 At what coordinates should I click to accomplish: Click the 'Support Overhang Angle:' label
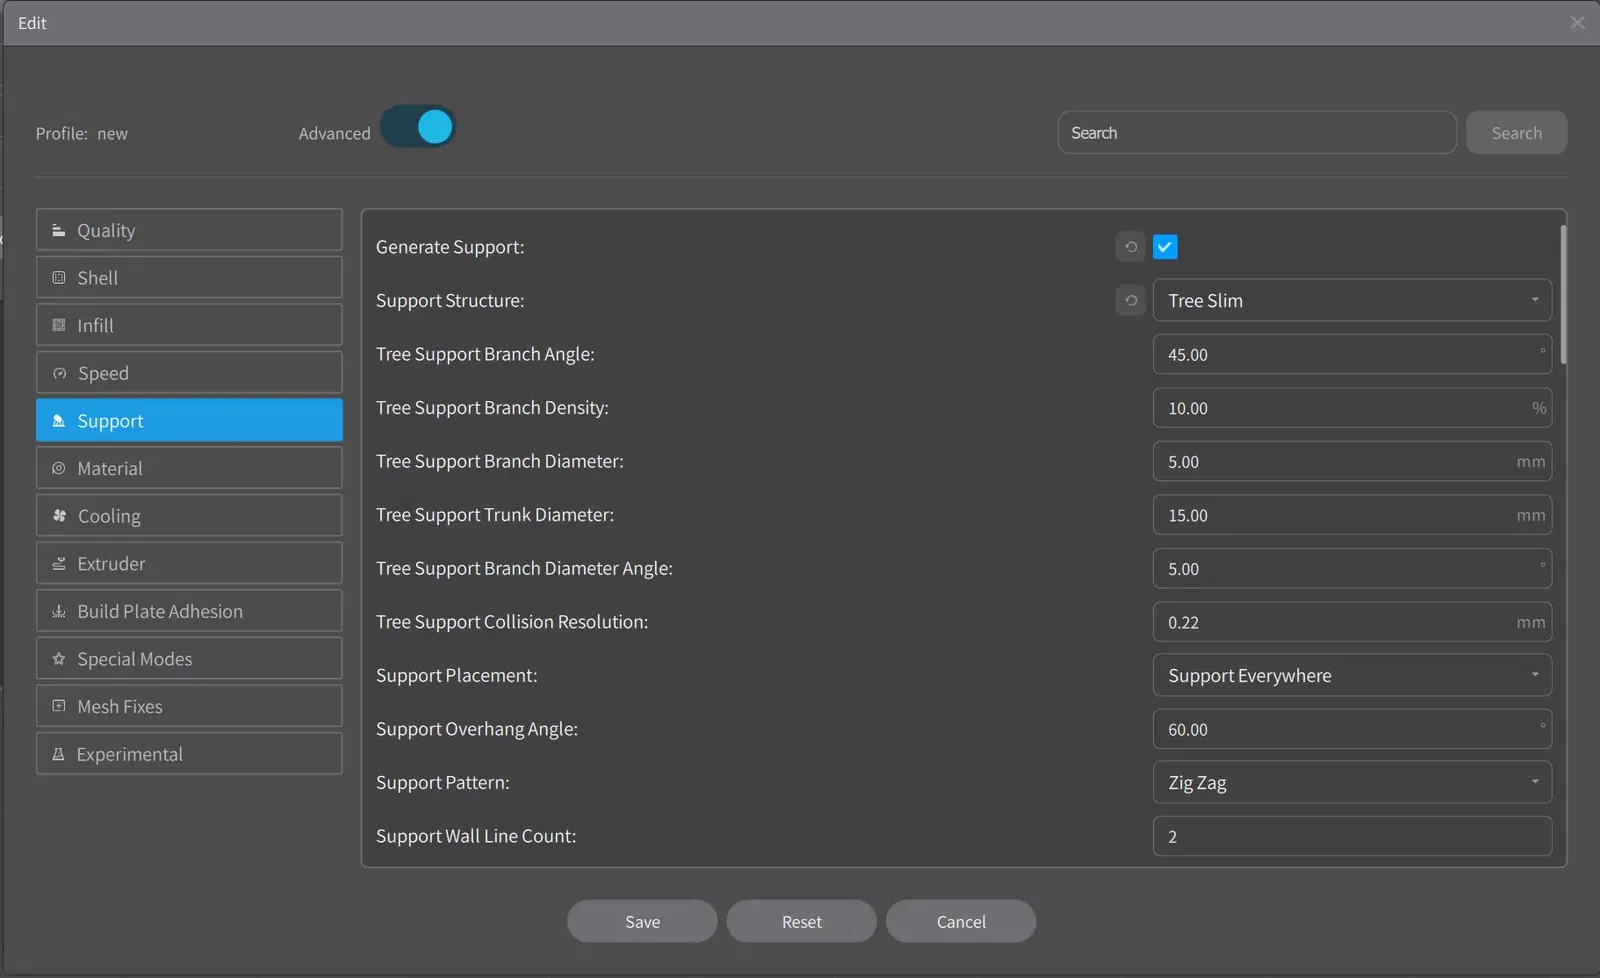pyautogui.click(x=477, y=729)
